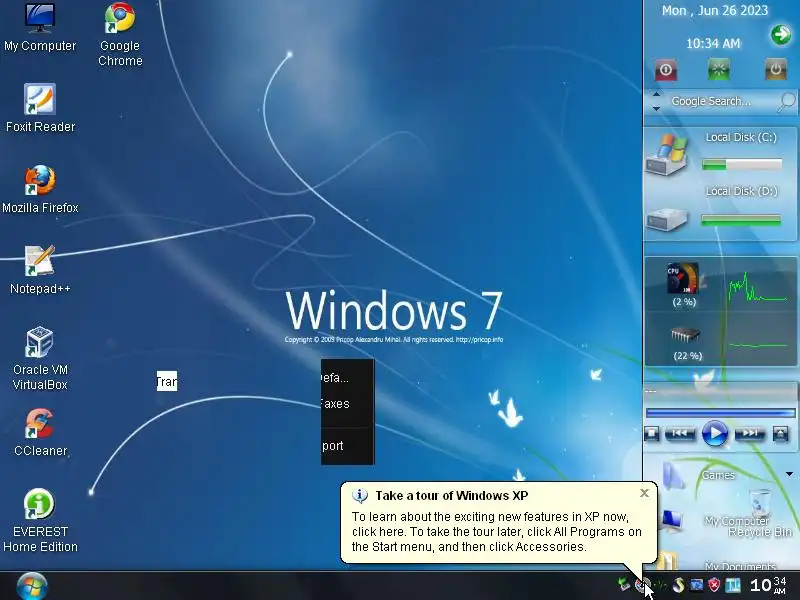
Task: Click the green standby icon in sidebar
Action: (x=719, y=69)
